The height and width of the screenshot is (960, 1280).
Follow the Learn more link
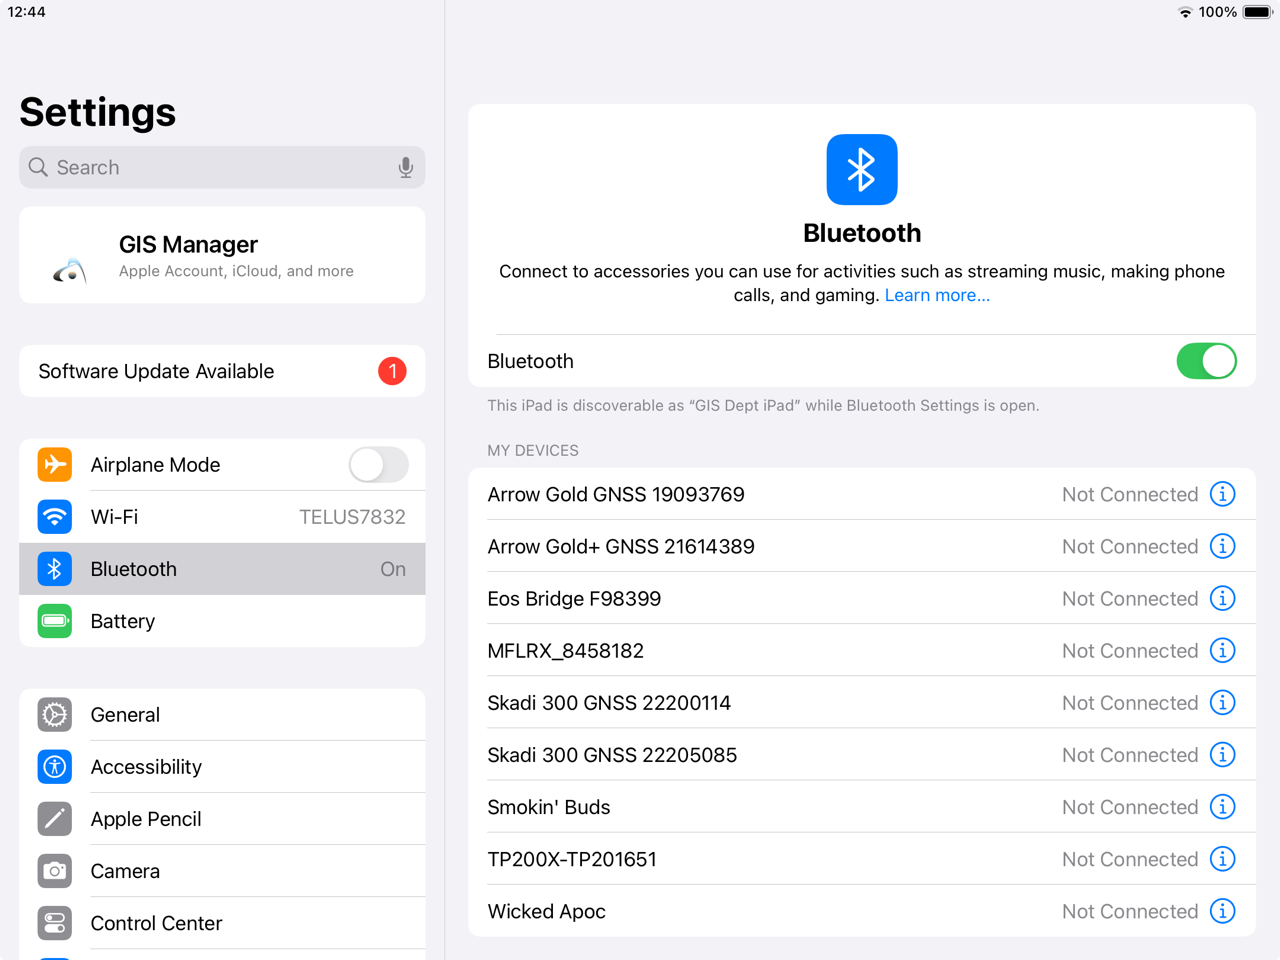pos(937,295)
